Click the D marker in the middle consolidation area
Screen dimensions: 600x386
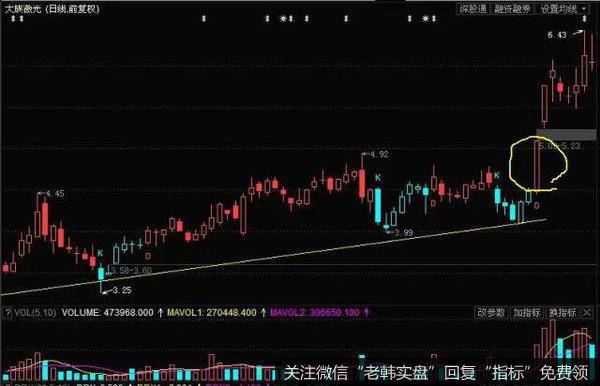(x=433, y=203)
